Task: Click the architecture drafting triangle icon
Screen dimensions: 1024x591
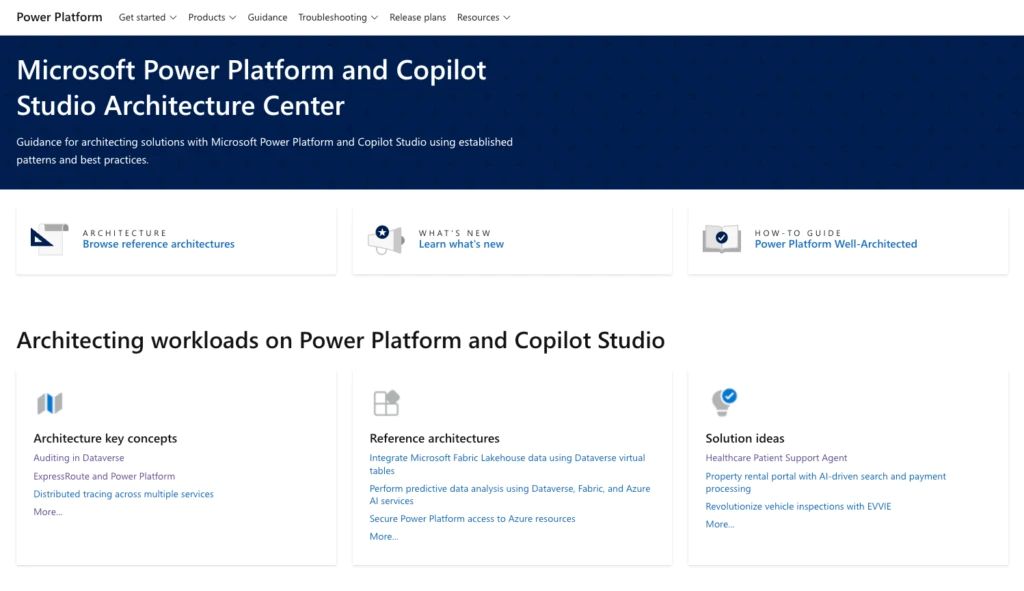Action: pos(50,239)
